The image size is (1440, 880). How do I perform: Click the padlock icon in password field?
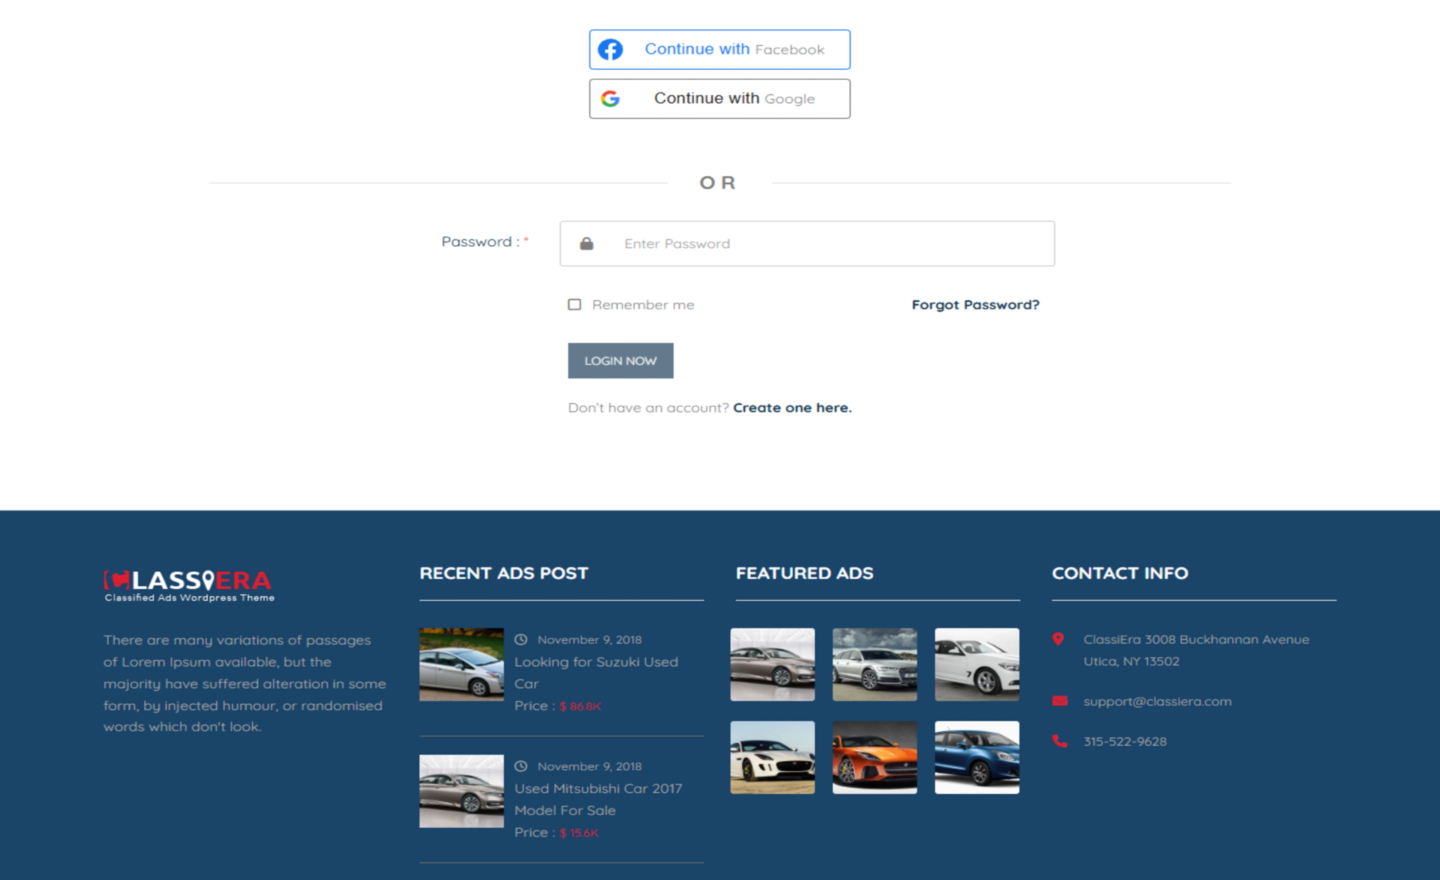point(587,244)
